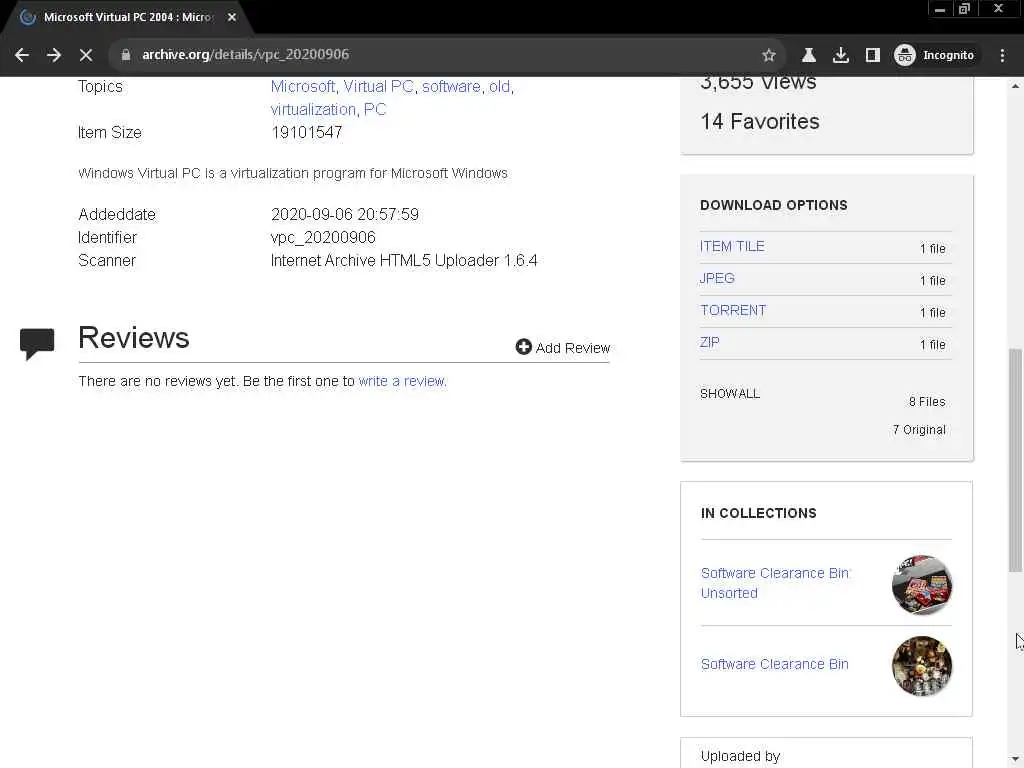Restore down the browser window

(x=964, y=9)
